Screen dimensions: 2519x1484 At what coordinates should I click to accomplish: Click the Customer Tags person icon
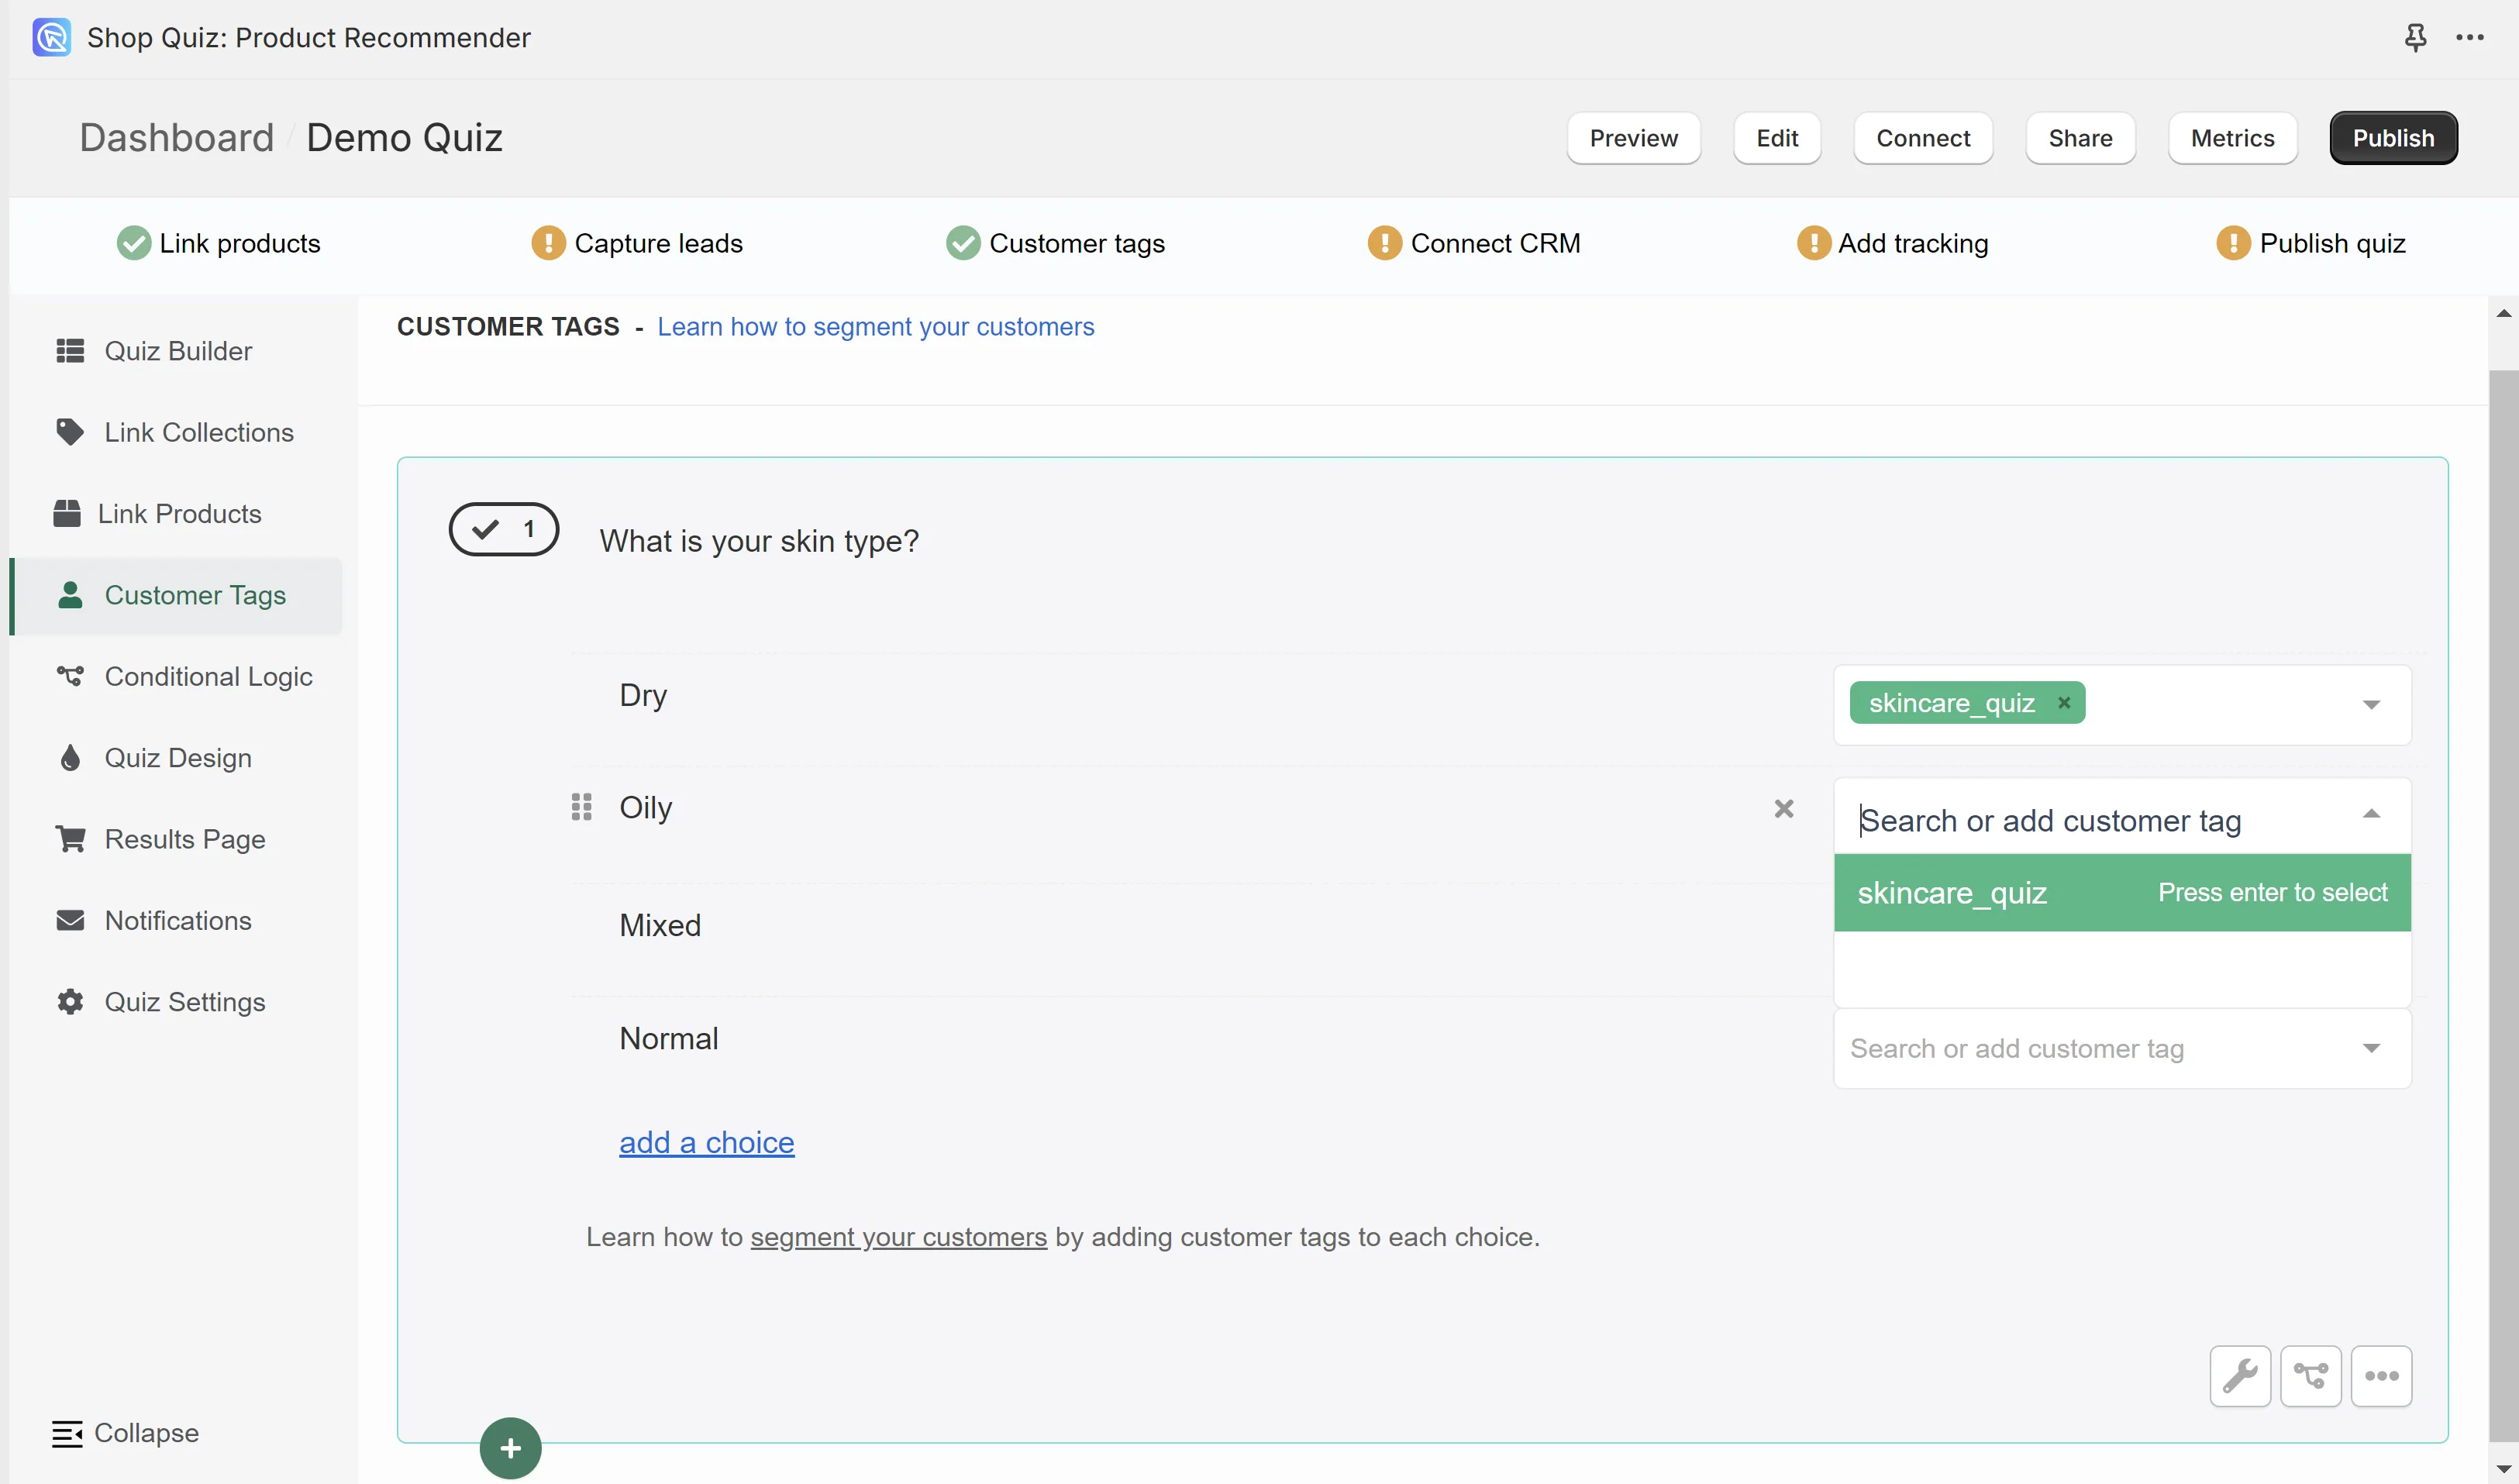click(x=70, y=595)
